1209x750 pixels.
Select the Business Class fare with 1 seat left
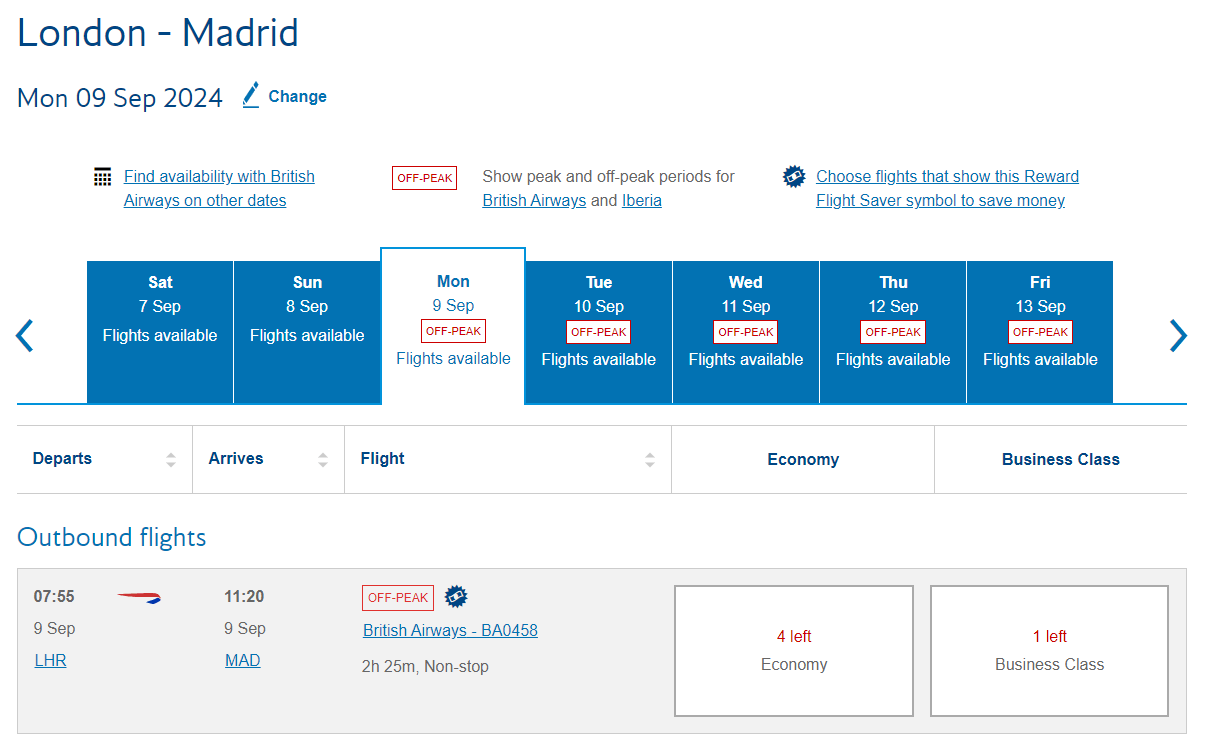(1048, 650)
